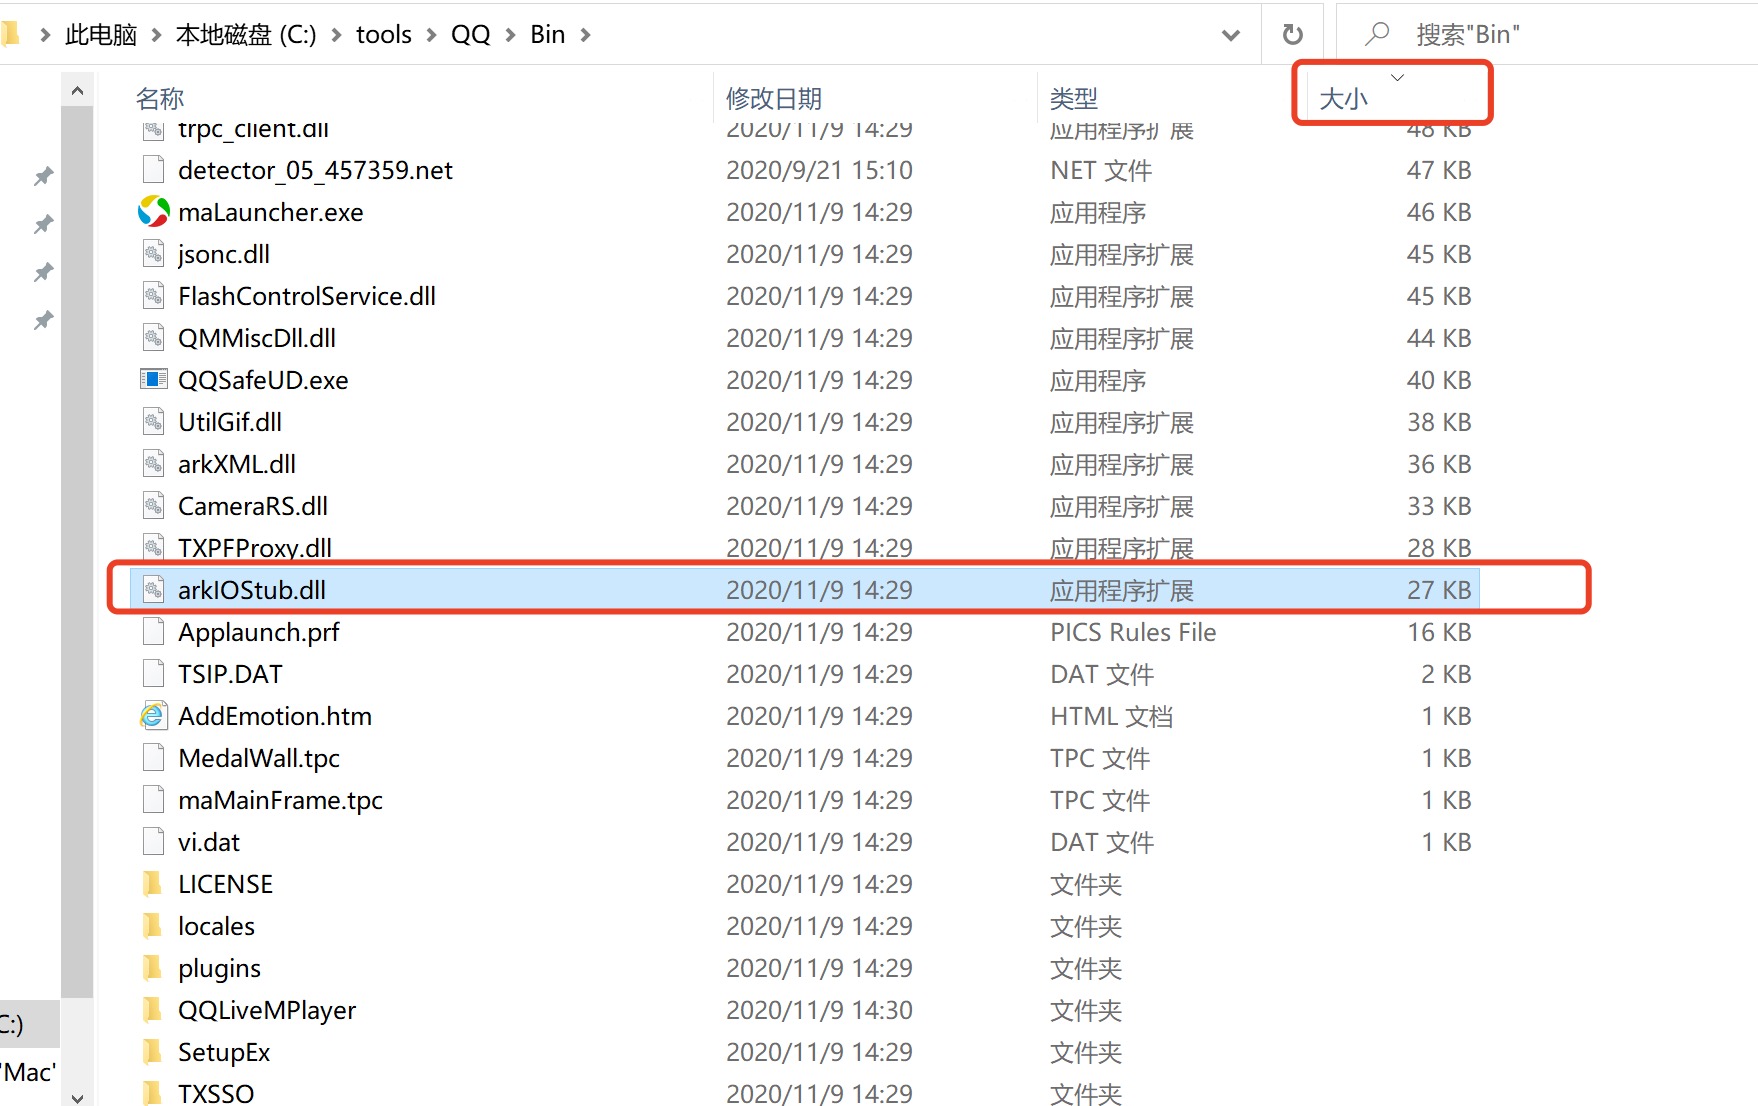Click the navigation pane scrollbar track
1758x1106 pixels.
pyautogui.click(x=77, y=550)
